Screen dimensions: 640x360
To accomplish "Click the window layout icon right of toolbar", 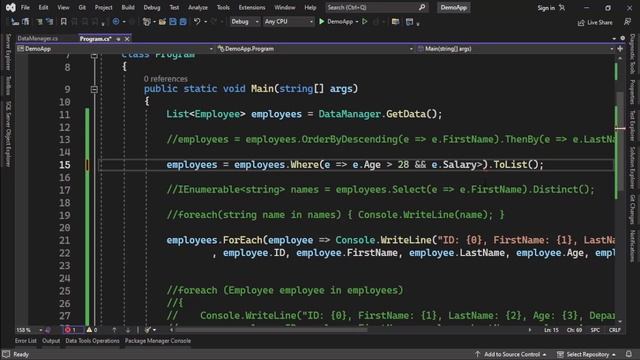I will pyautogui.click(x=409, y=22).
